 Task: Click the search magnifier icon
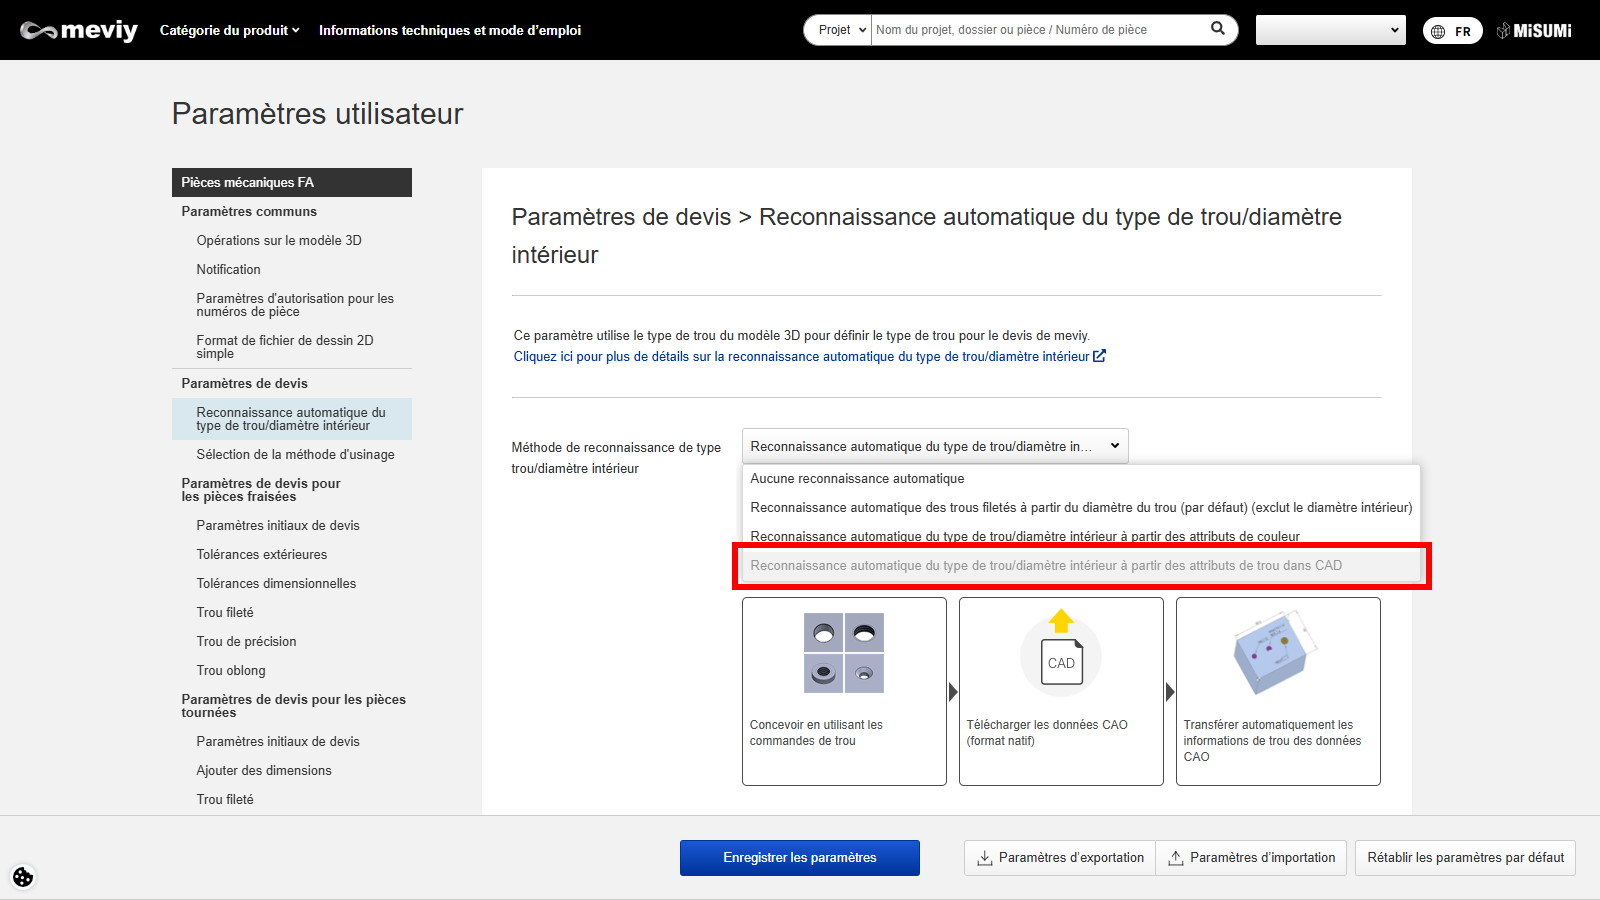pos(1217,29)
